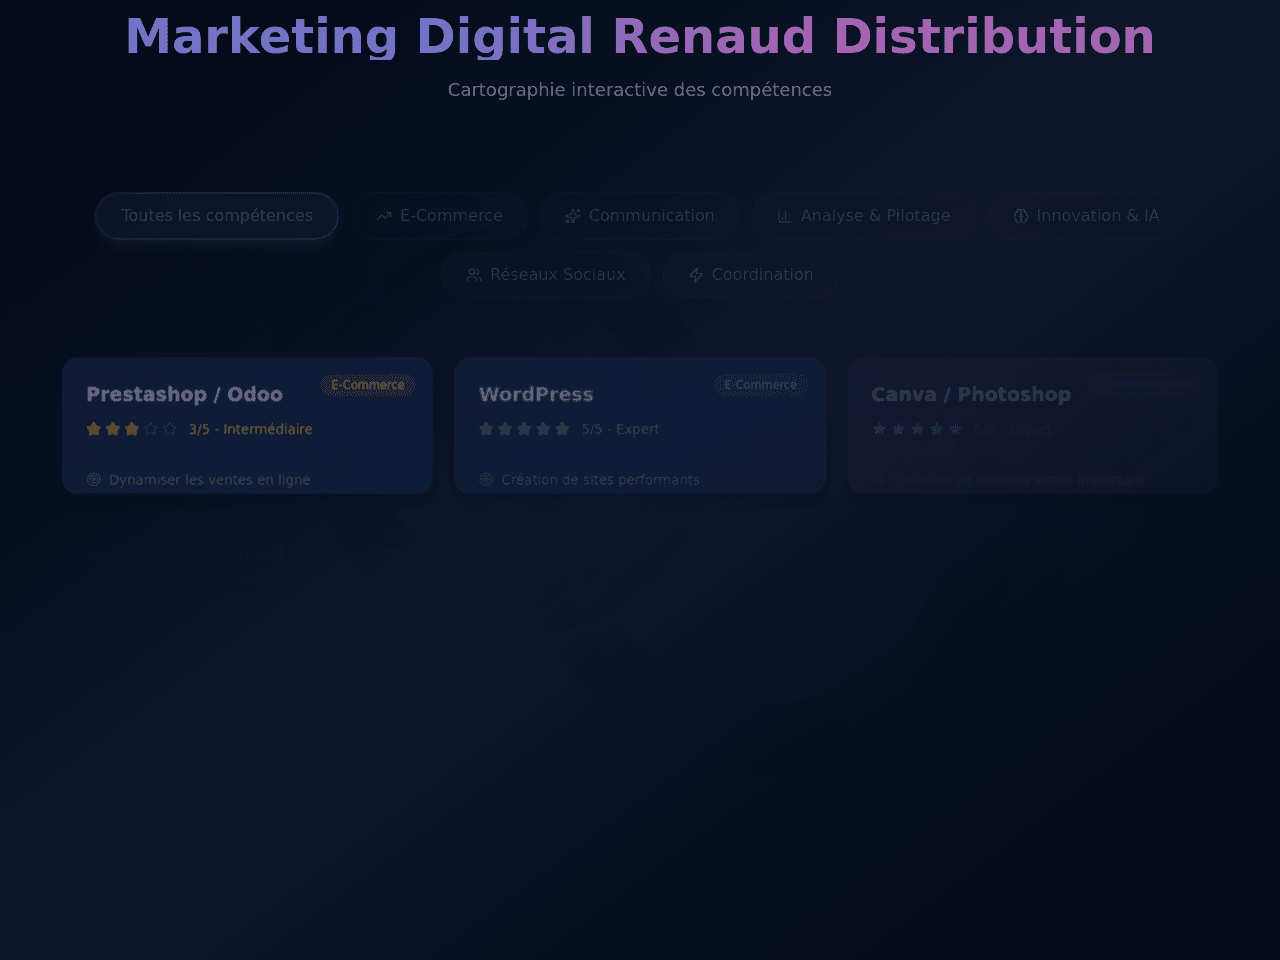Click the E-Commerce badge on Prestashop card
The height and width of the screenshot is (960, 1280).
(x=368, y=385)
